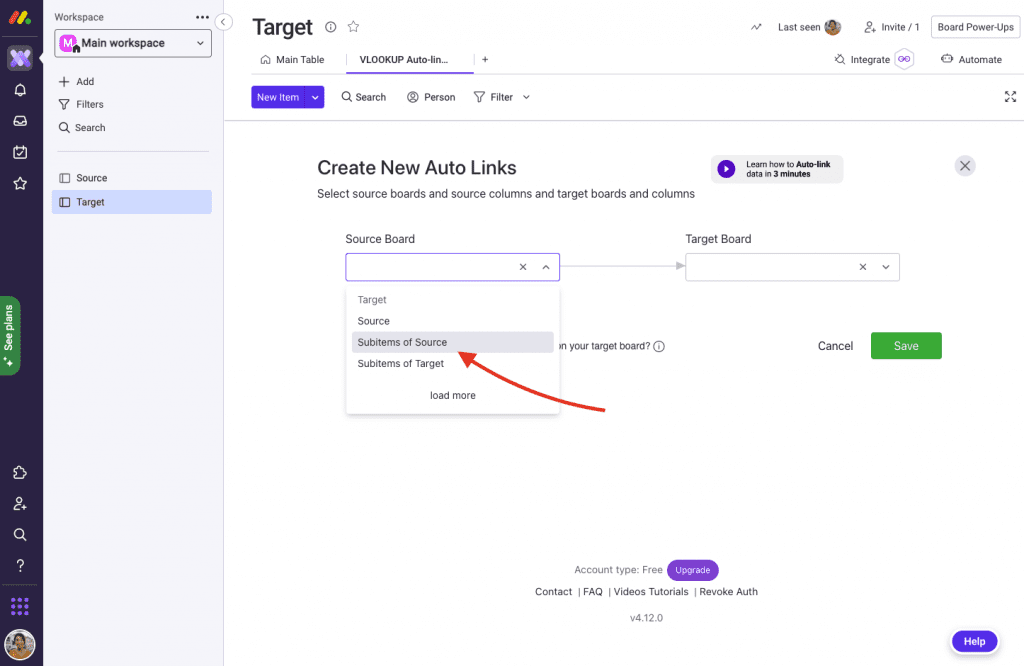
Task: Open apps puzzle piece icon
Action: point(20,473)
